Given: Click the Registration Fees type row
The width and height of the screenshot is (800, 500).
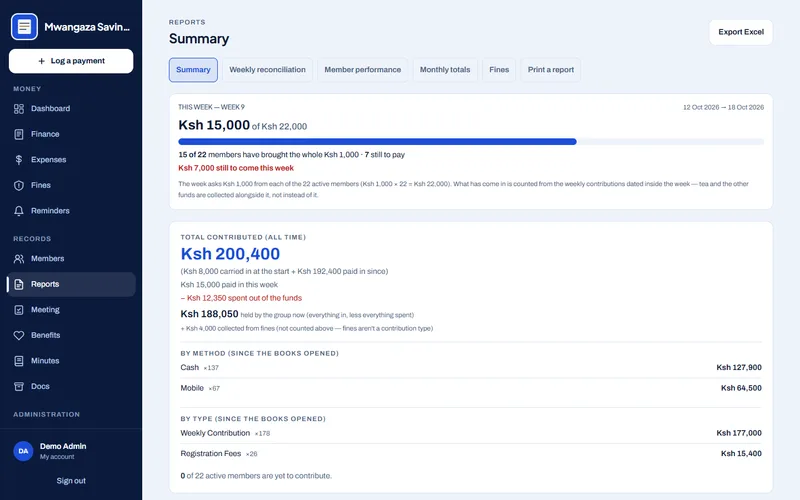Looking at the screenshot, I should 471,454.
